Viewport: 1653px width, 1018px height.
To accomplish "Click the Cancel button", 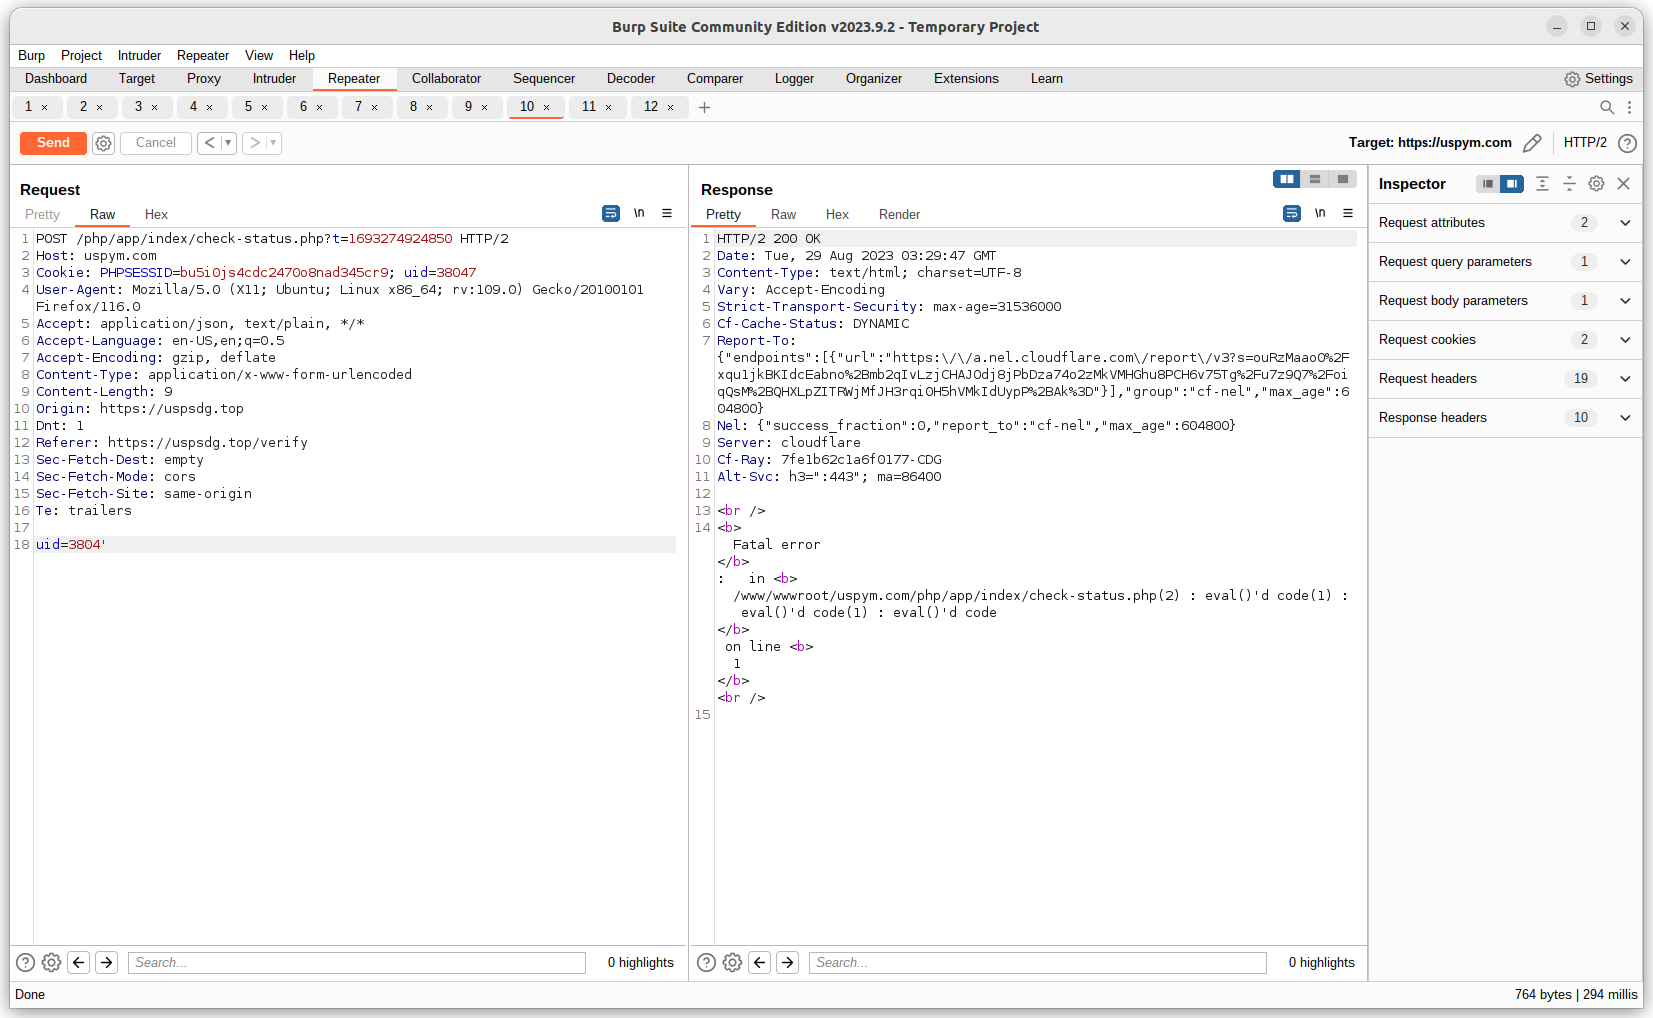I will click(x=156, y=143).
